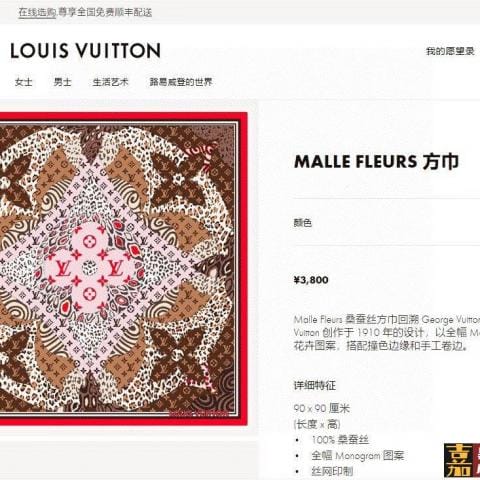Image resolution: width=480 pixels, height=480 pixels.
Task: Open the 女士 menu
Action: [x=24, y=82]
